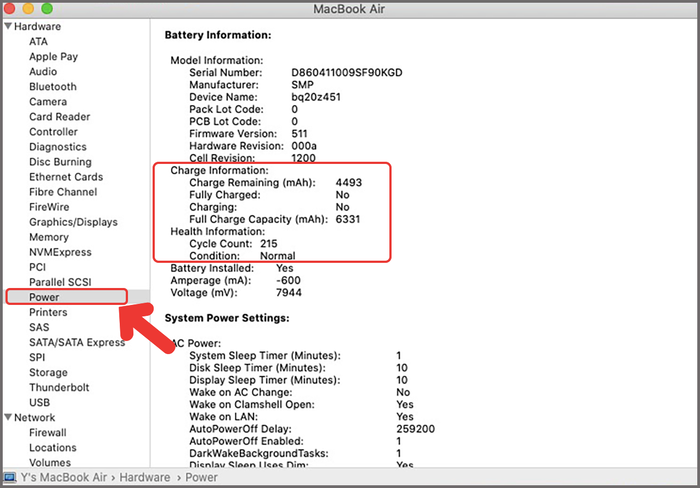Open the Audio hardware section
The image size is (700, 488).
pyautogui.click(x=43, y=71)
